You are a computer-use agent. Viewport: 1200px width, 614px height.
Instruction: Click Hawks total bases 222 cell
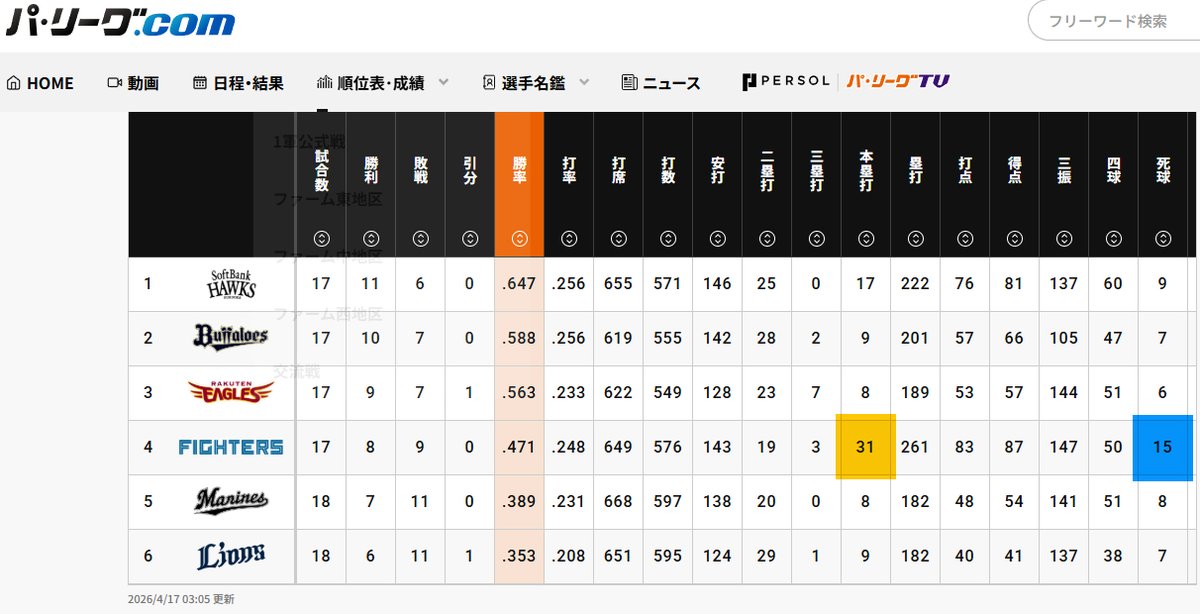[915, 284]
